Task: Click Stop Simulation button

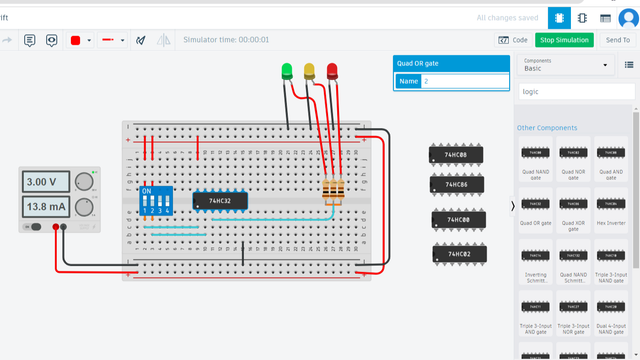Action: pyautogui.click(x=564, y=40)
